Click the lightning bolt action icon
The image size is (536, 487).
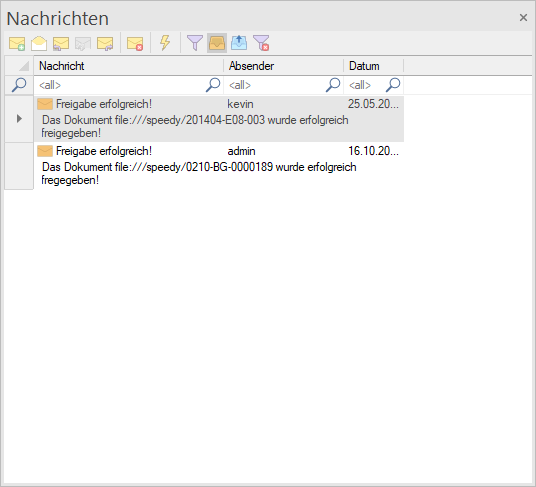click(165, 43)
